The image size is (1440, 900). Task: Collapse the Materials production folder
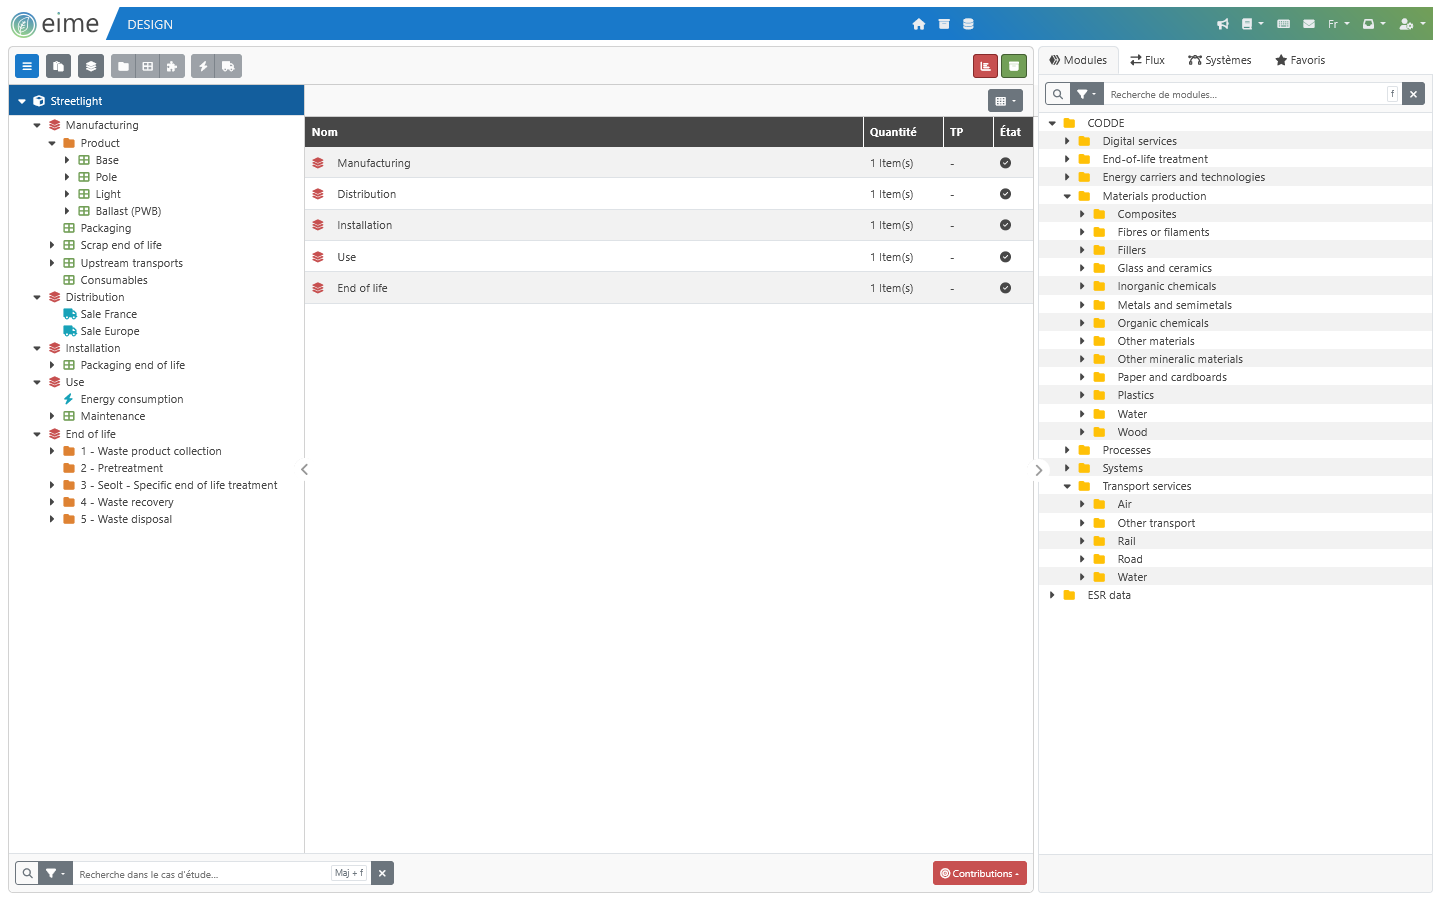tap(1067, 196)
